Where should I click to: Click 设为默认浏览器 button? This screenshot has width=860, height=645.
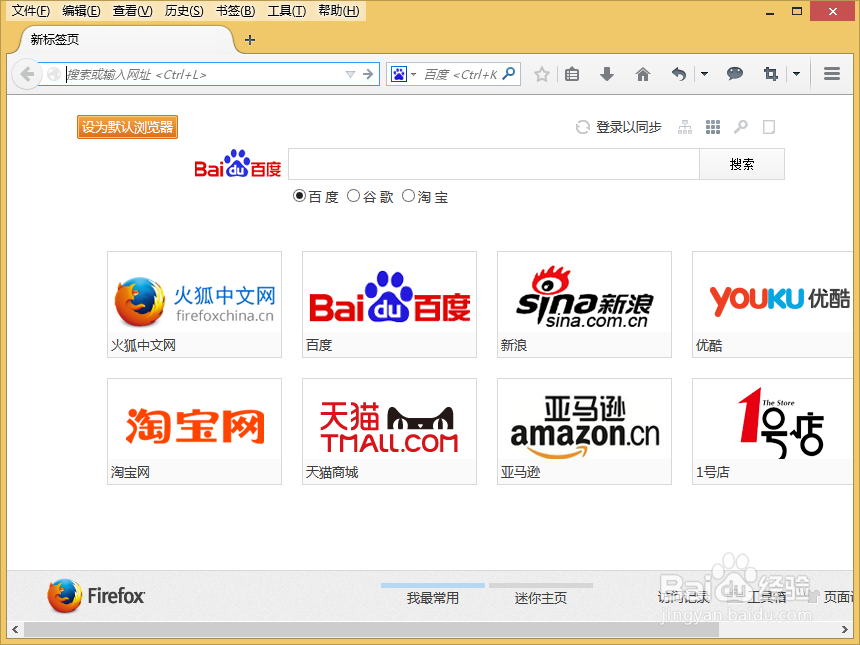(x=127, y=127)
